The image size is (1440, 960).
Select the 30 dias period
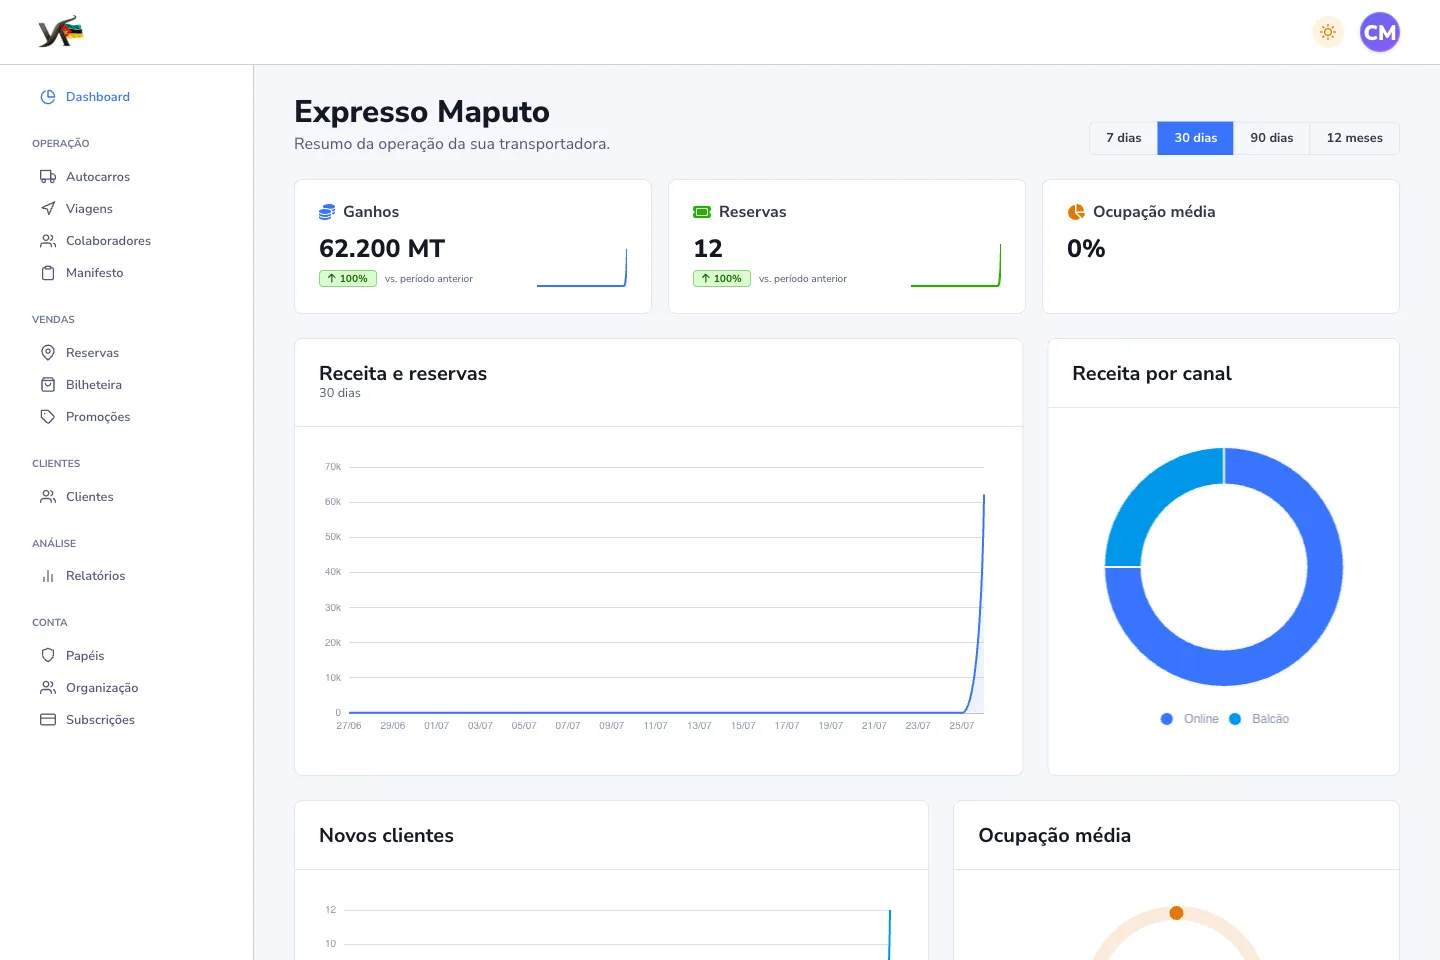coord(1196,138)
